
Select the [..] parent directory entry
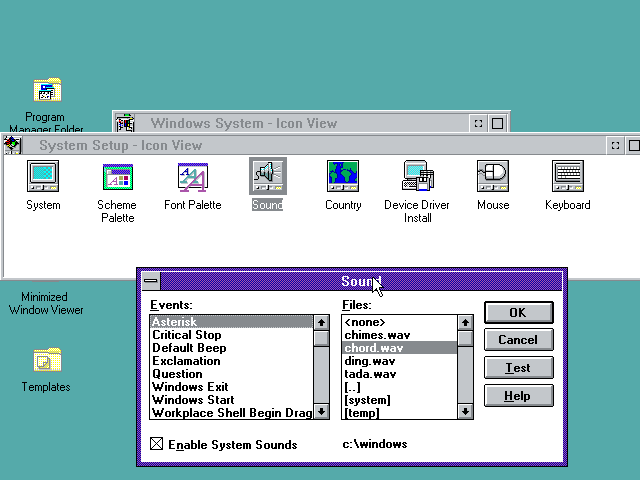(399, 387)
